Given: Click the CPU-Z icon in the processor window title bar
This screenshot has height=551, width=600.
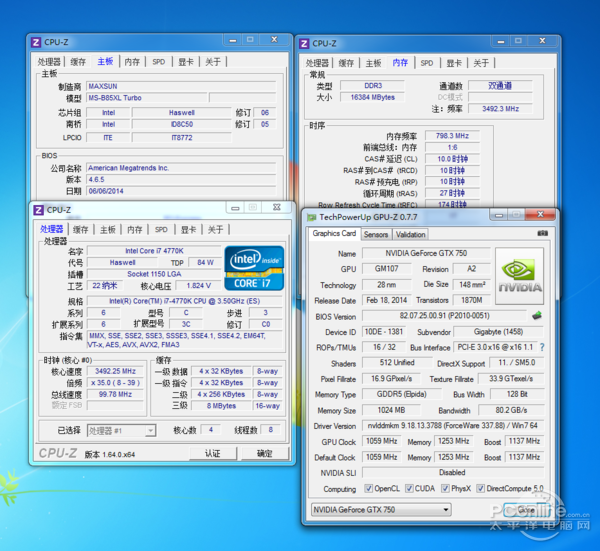Looking at the screenshot, I should (38, 210).
